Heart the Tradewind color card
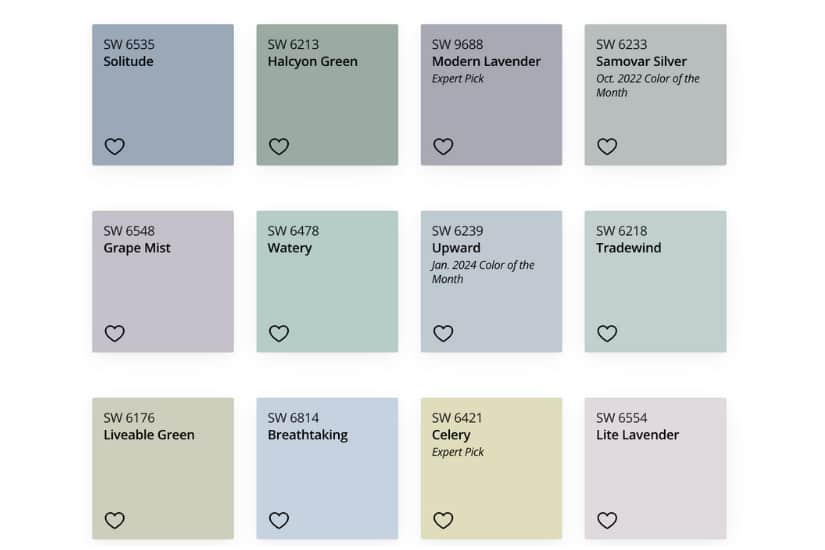Viewport: 825px width, 550px height. pyautogui.click(x=607, y=334)
